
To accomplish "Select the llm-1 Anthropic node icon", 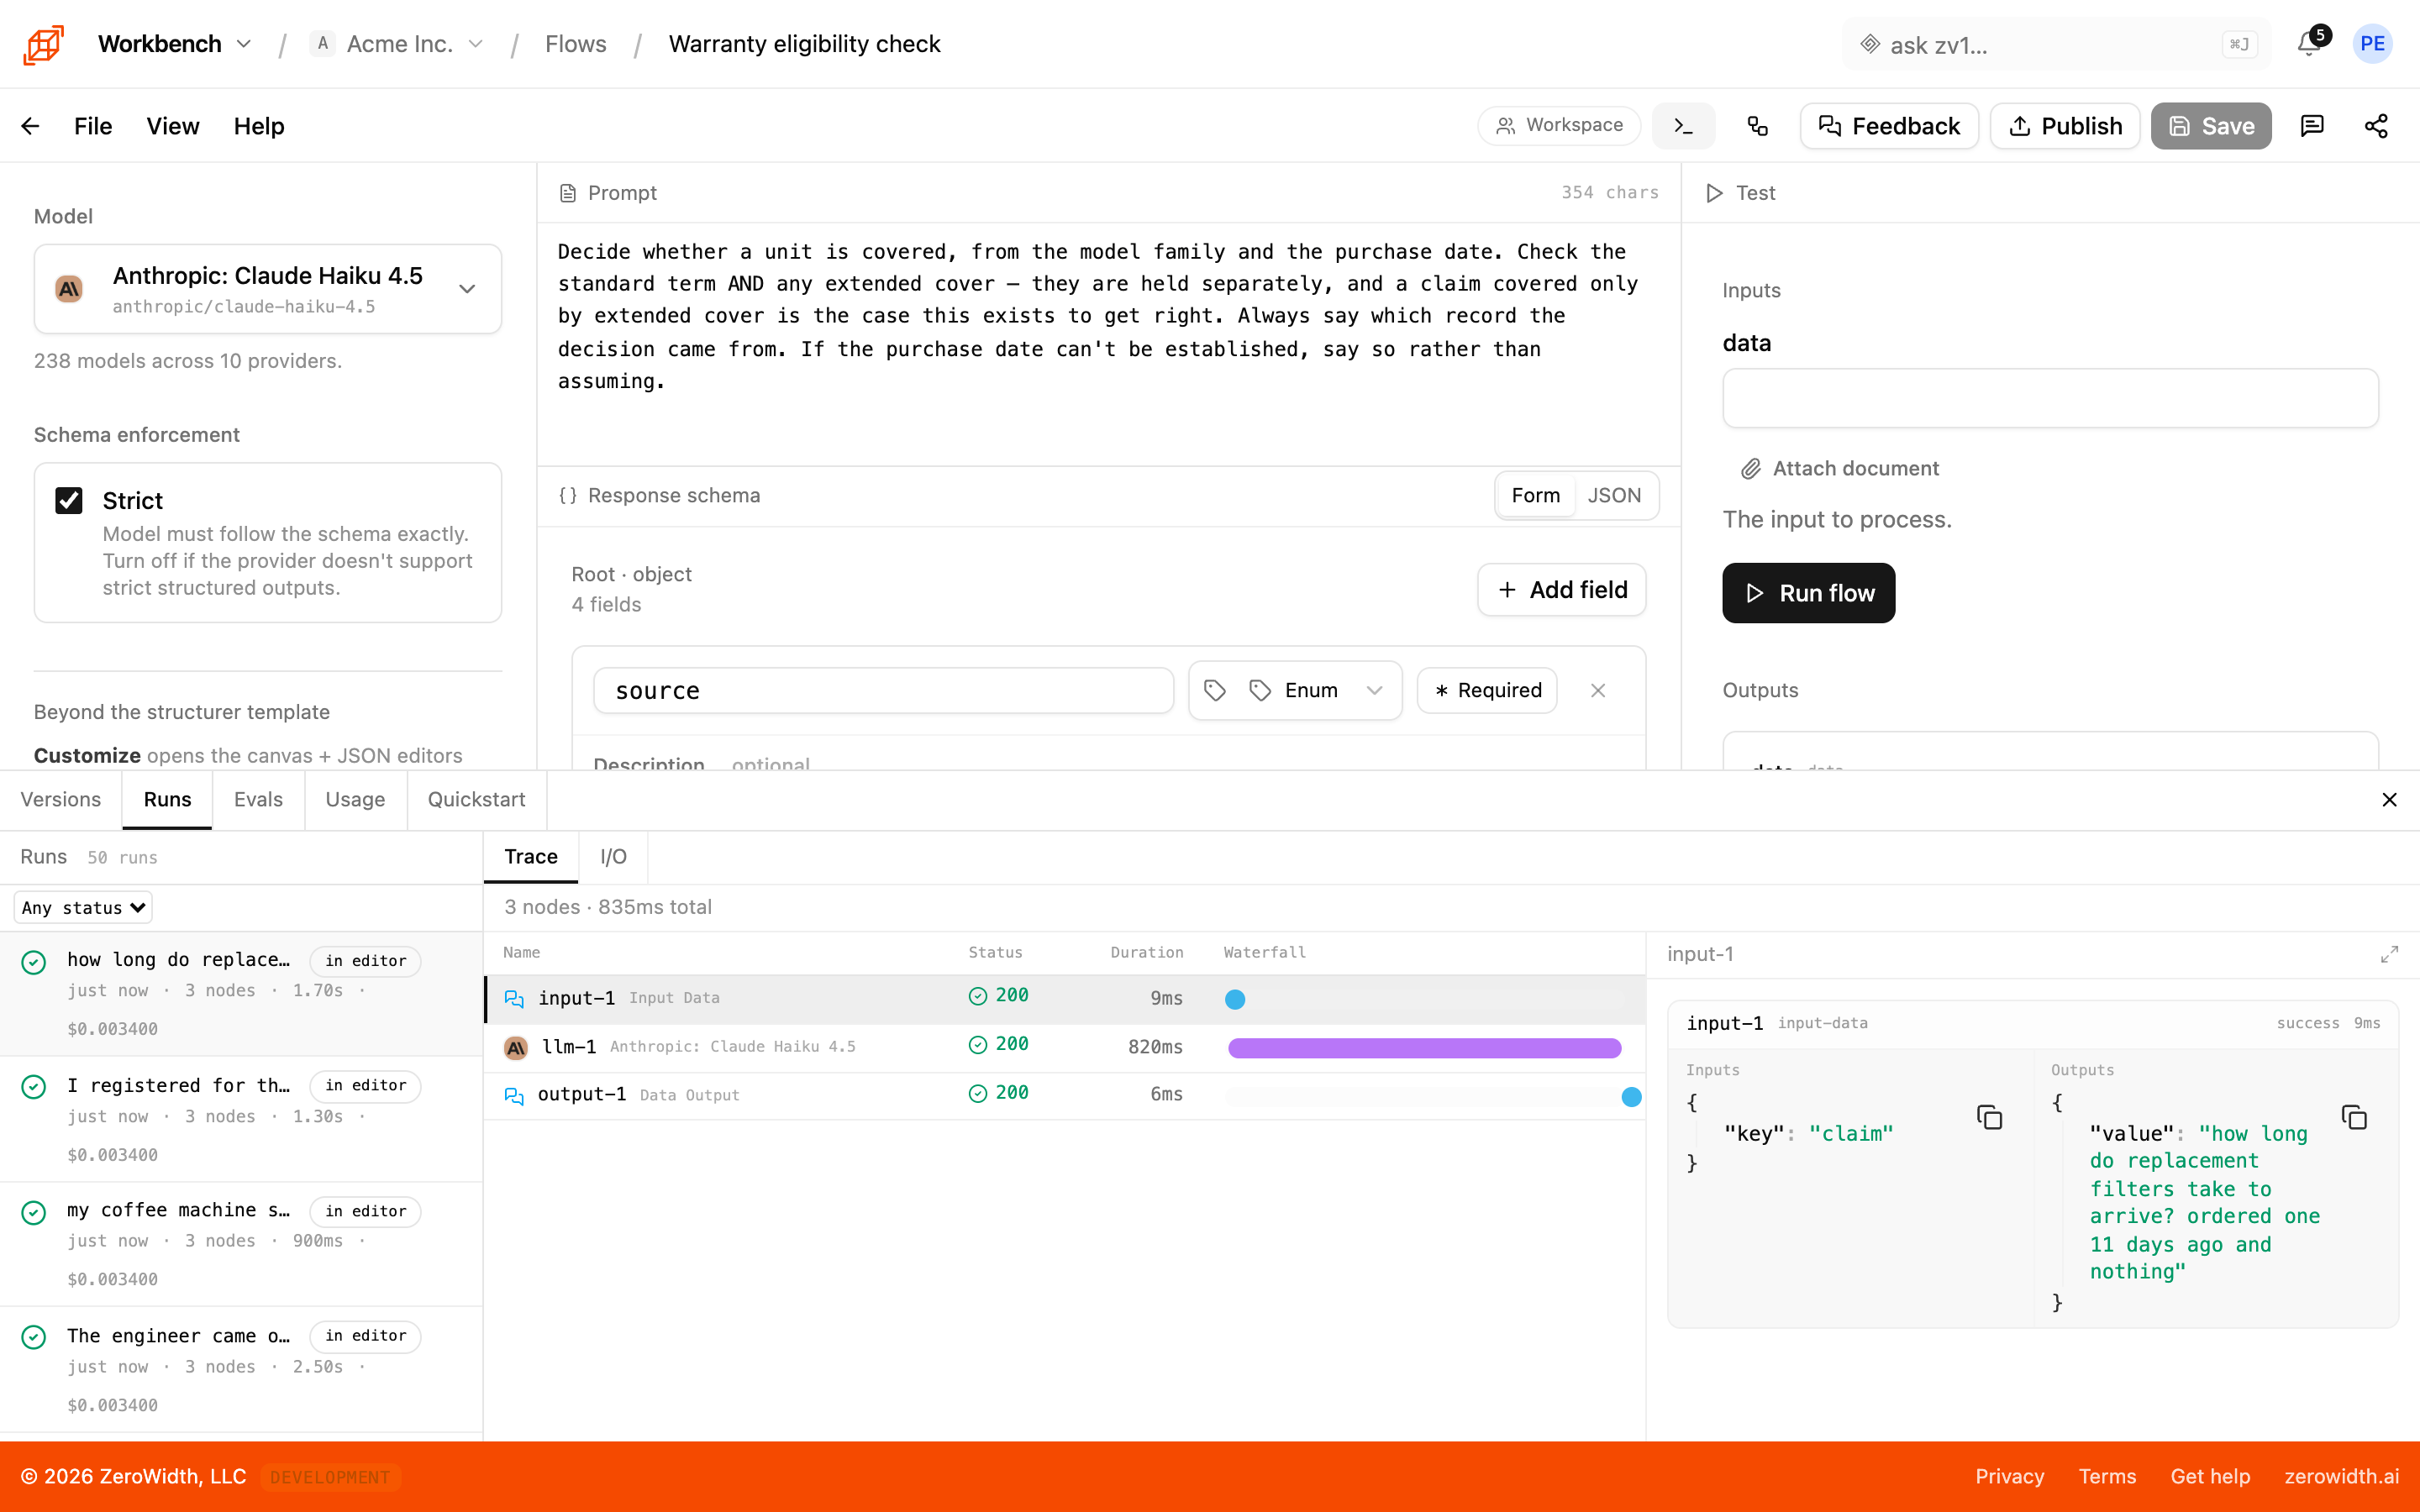I will click(x=516, y=1047).
